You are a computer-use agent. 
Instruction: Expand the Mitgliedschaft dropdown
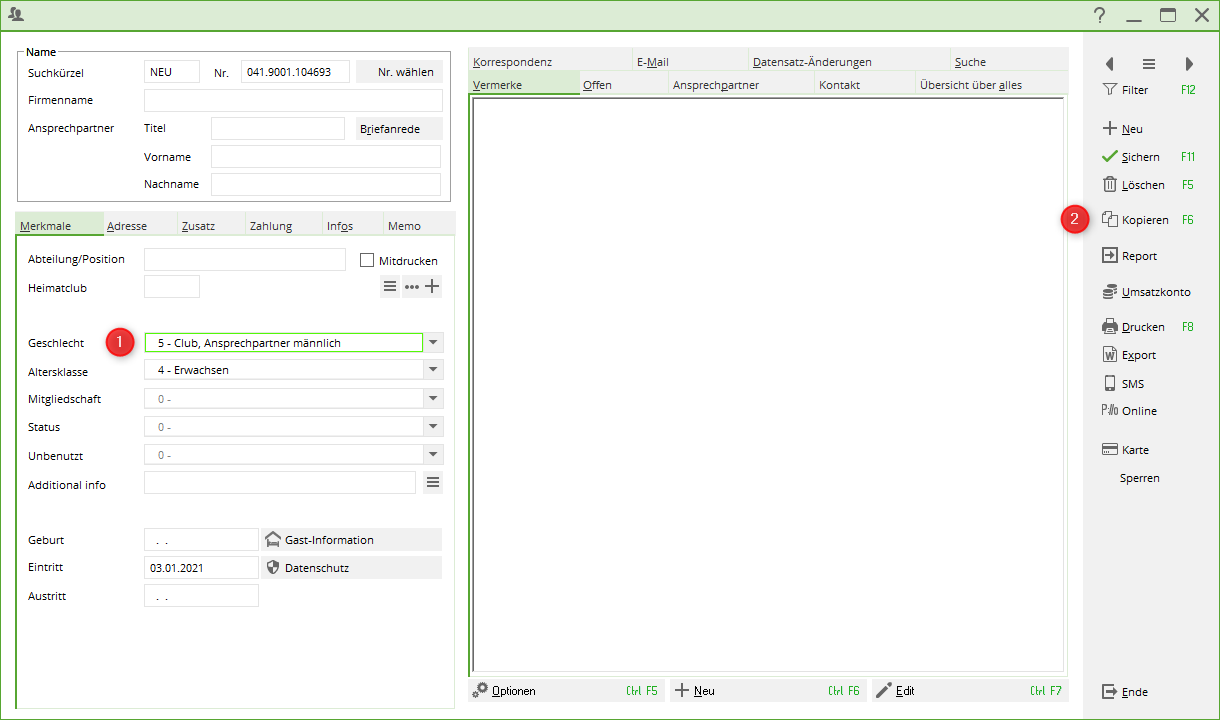(433, 399)
